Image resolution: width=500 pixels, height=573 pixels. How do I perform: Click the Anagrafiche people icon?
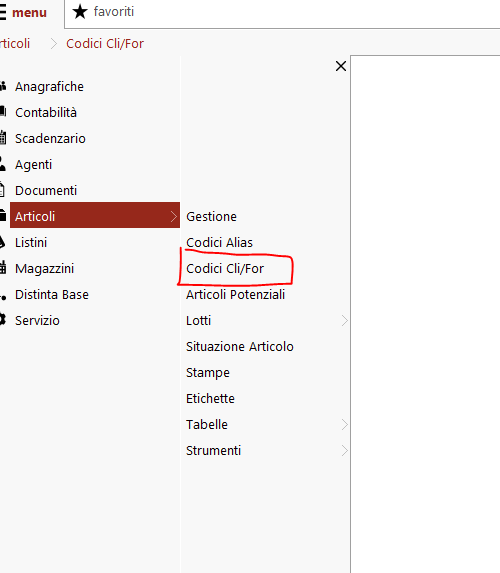point(3,87)
